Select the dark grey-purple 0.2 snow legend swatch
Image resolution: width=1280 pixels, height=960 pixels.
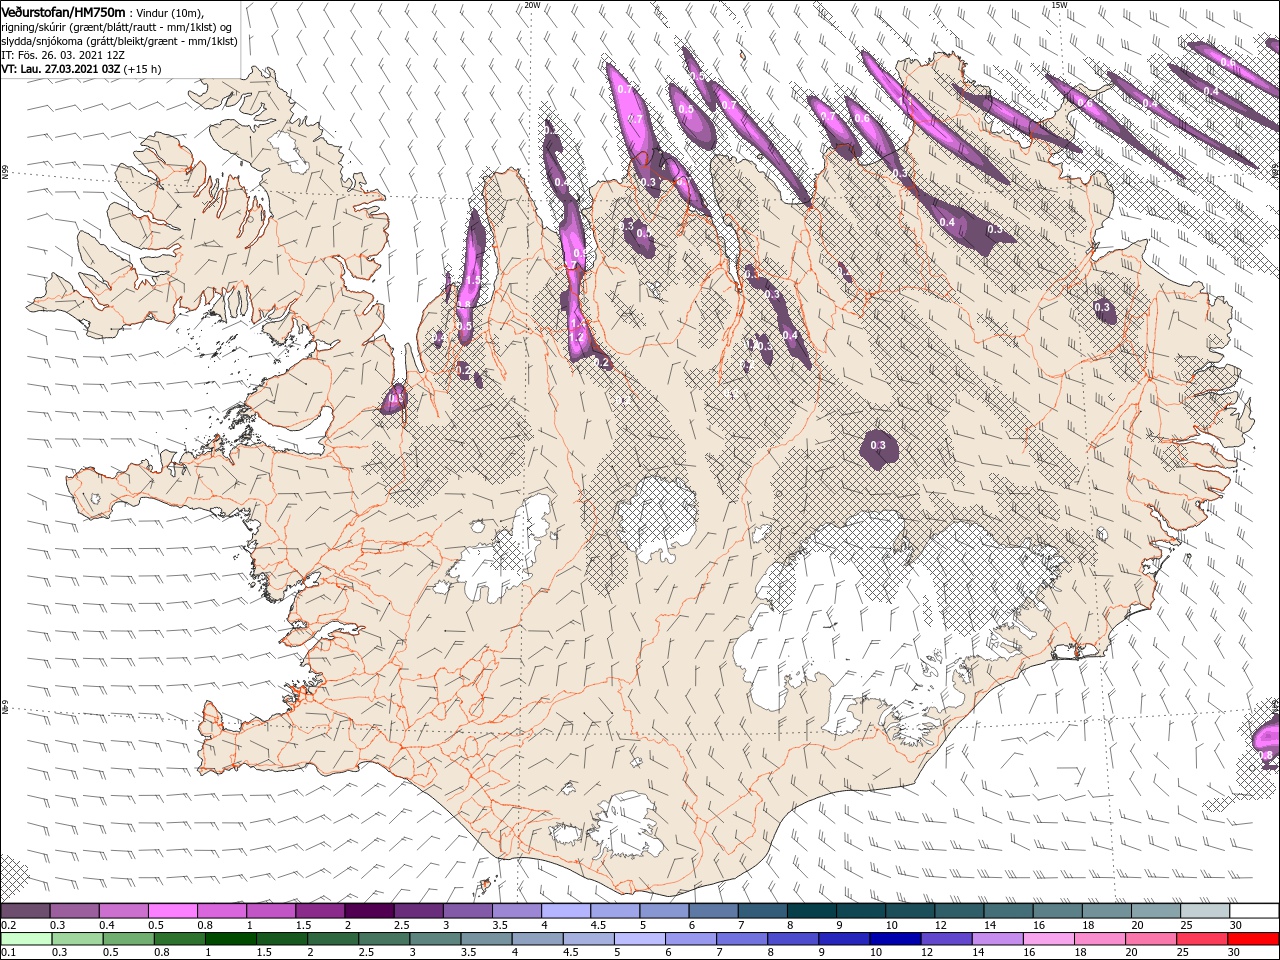[25, 911]
